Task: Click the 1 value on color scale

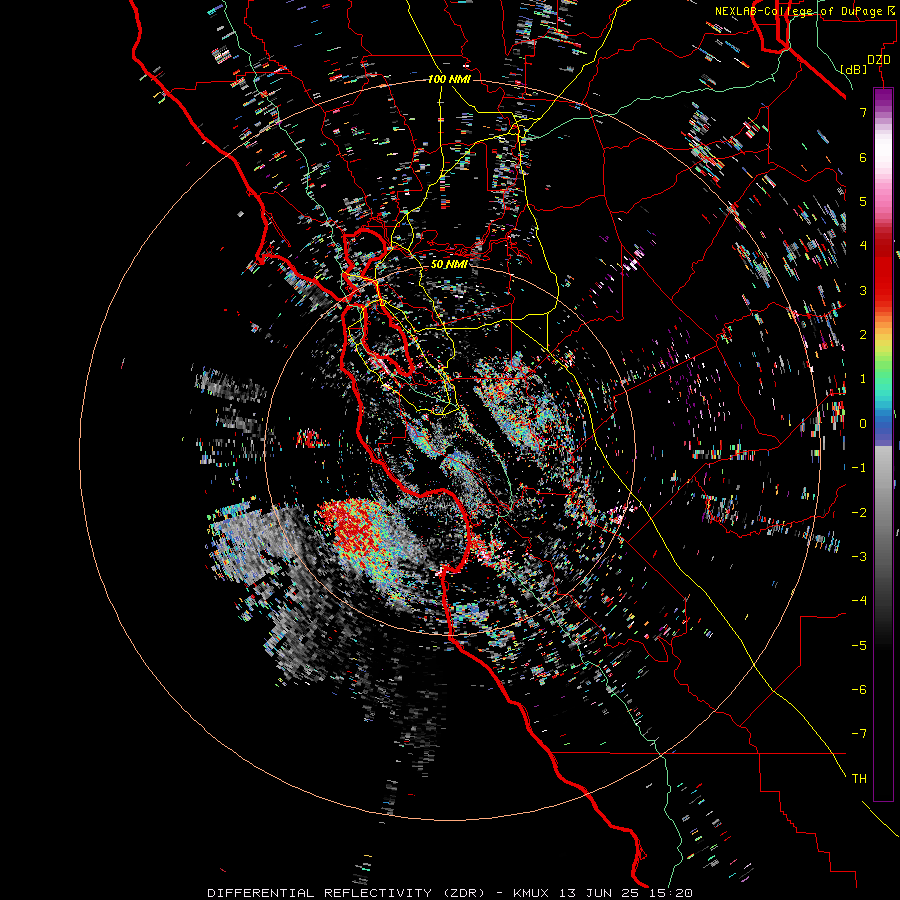Action: click(863, 379)
